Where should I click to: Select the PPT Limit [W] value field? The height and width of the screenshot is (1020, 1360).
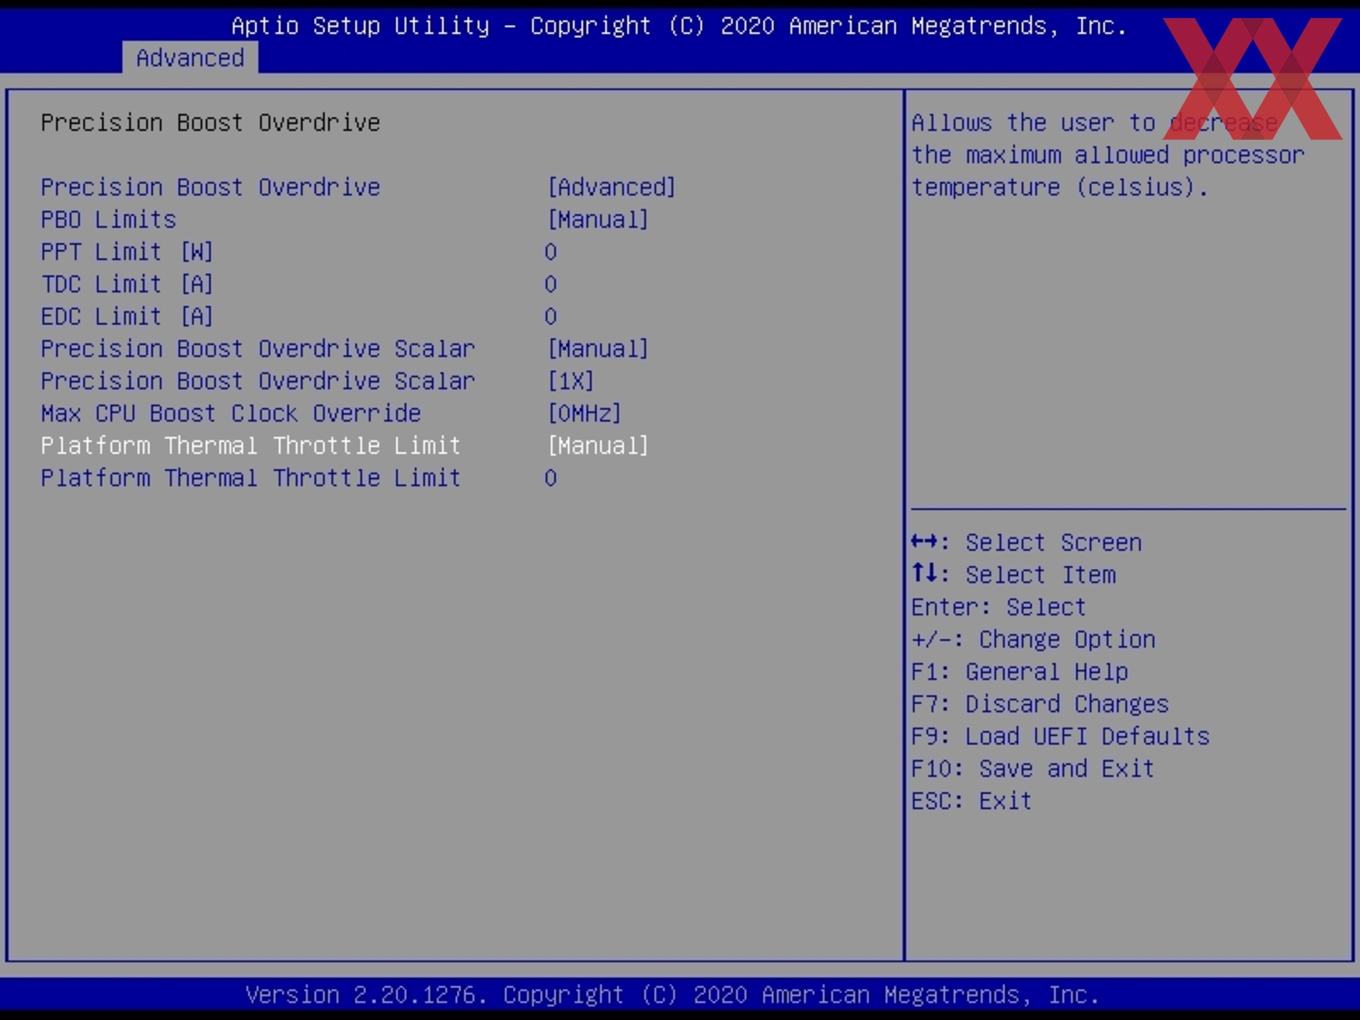[550, 252]
